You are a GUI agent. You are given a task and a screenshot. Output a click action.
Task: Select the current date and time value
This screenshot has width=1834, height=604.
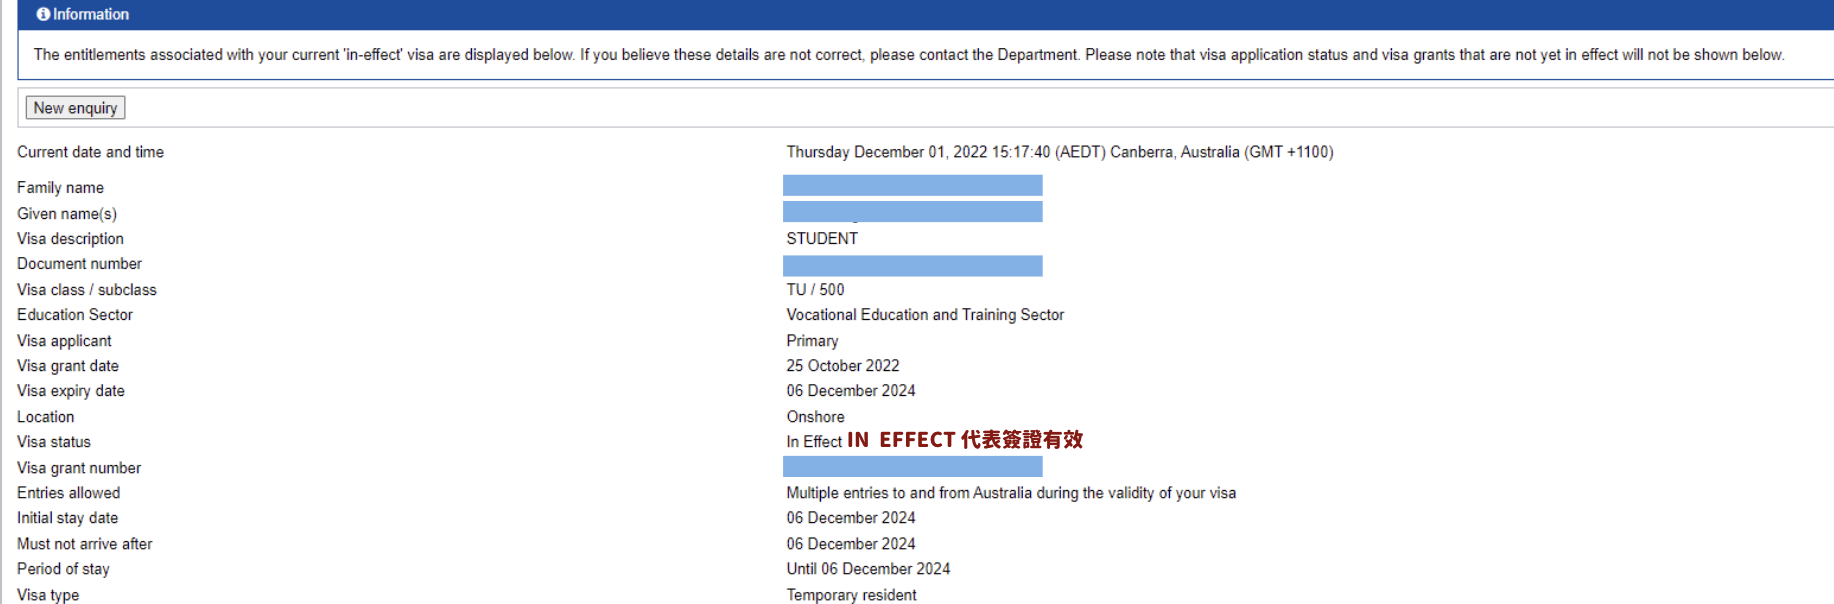pos(1059,152)
